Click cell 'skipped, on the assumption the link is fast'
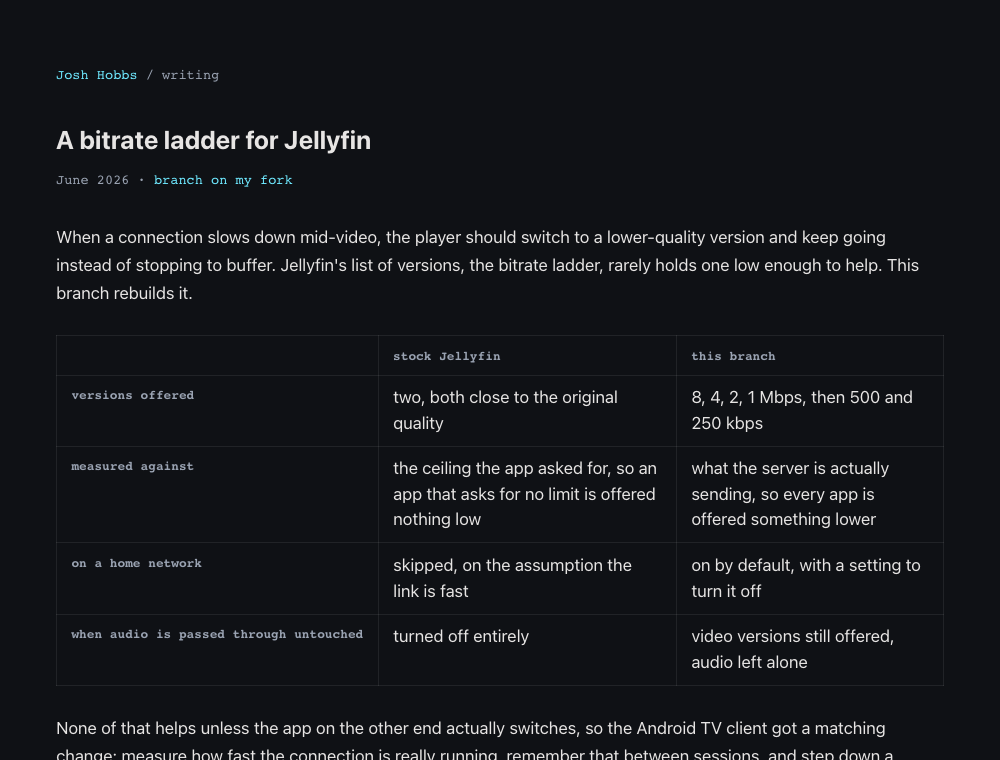1000x760 pixels. 527,579
